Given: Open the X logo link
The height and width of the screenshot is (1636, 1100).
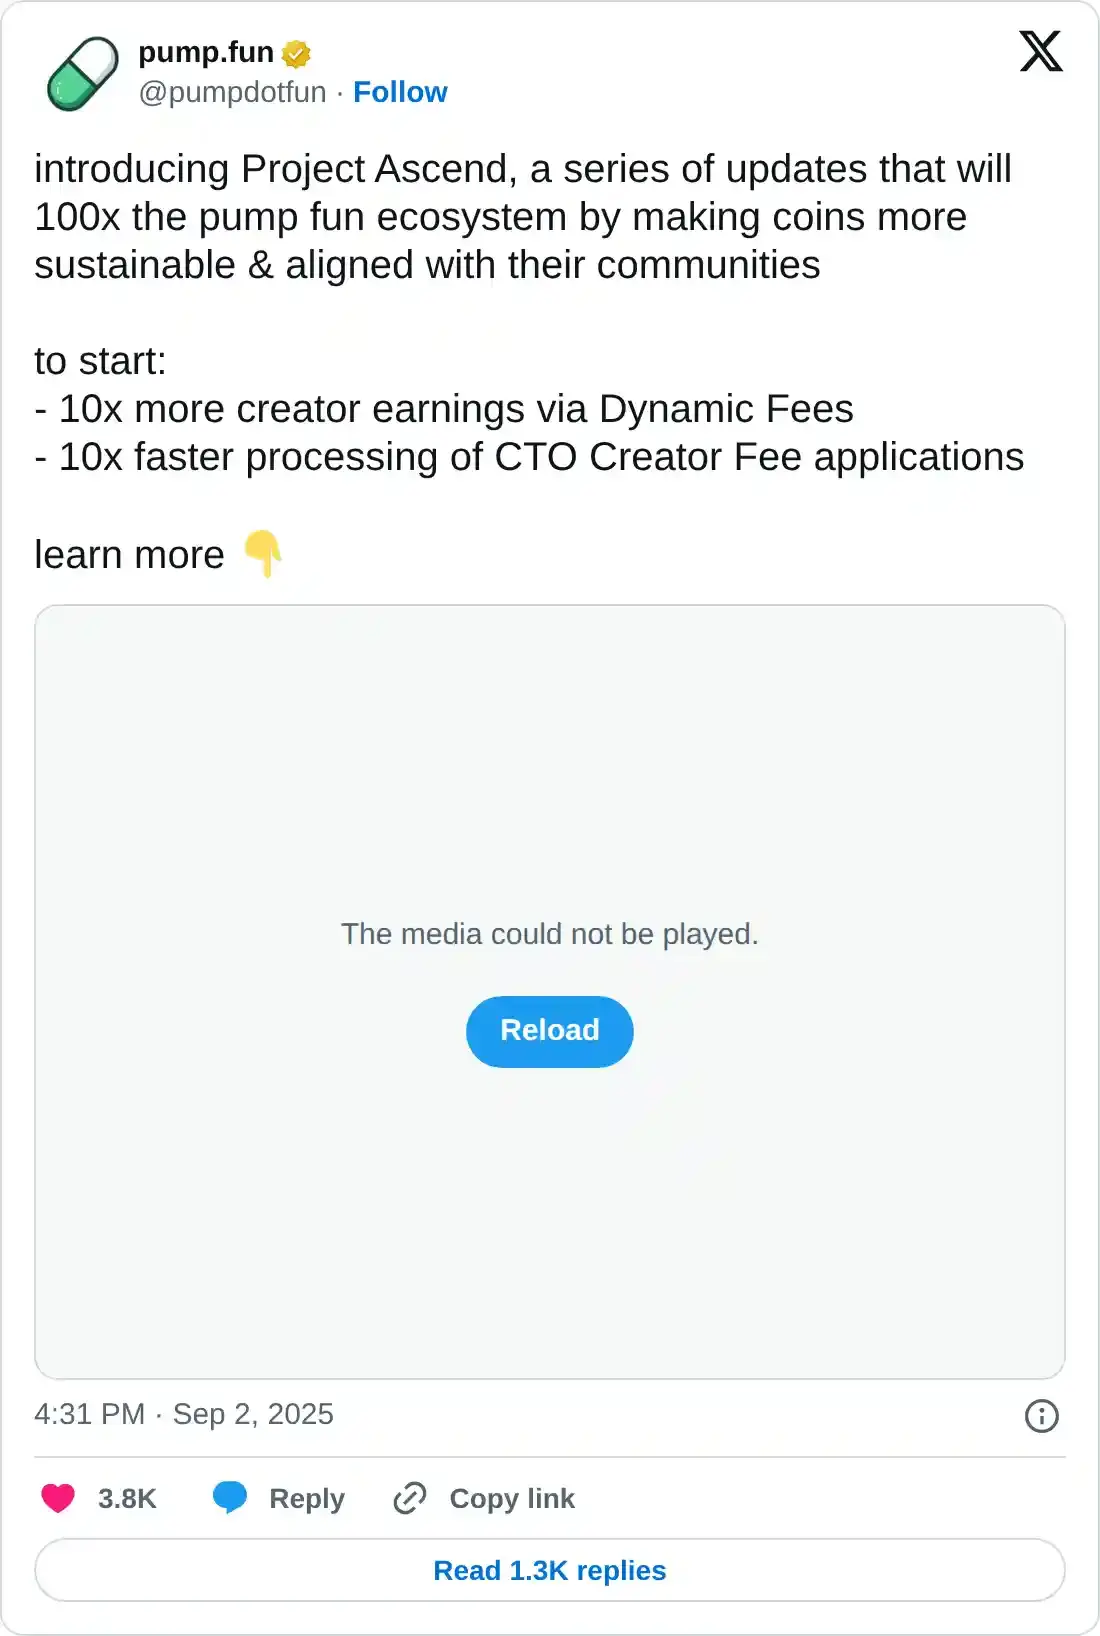Looking at the screenshot, I should click(x=1040, y=51).
